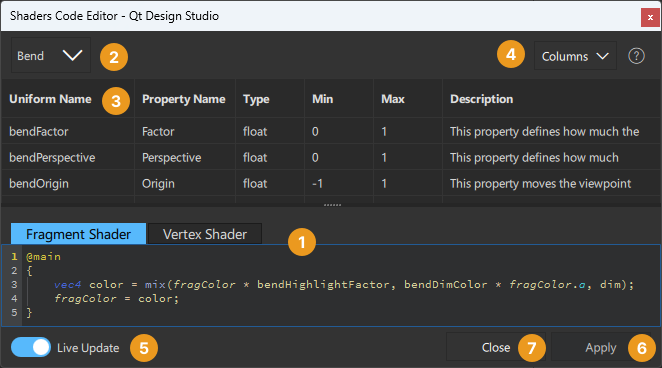Click the min value 0 for bendFactor
The image size is (662, 368).
click(x=339, y=131)
